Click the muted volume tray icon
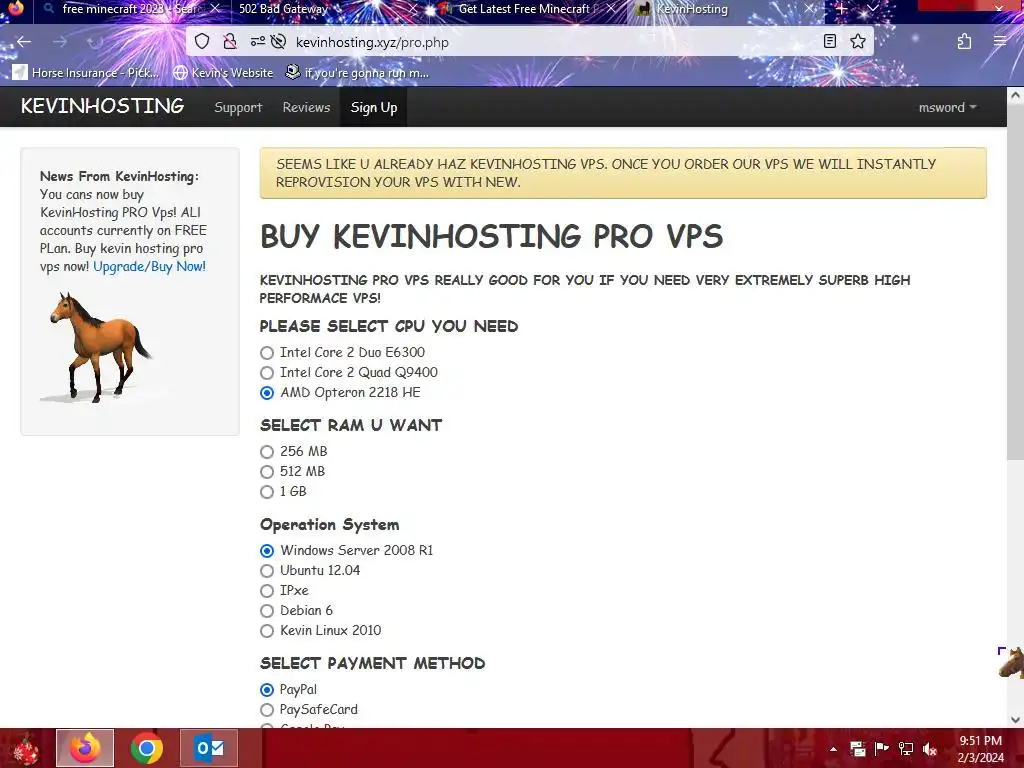This screenshot has height=768, width=1024. 930,749
